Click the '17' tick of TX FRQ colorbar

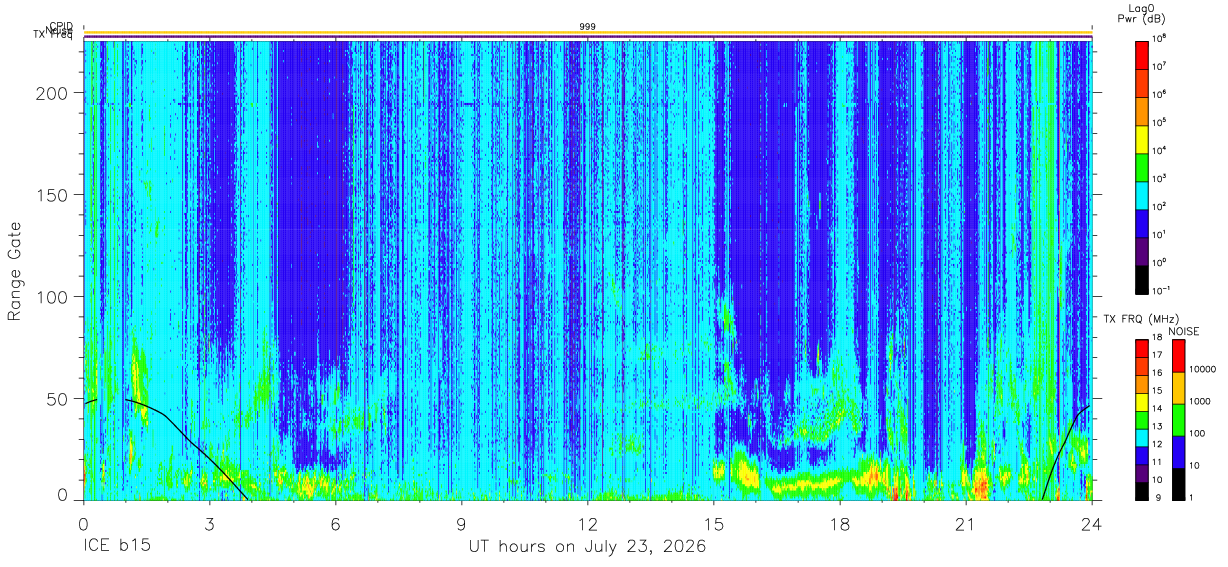click(1157, 355)
